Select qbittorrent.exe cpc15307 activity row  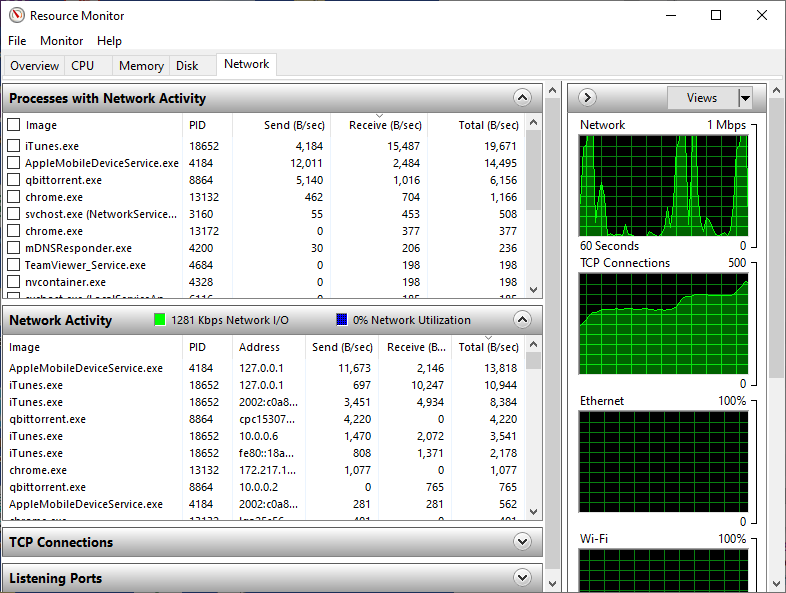(264, 419)
